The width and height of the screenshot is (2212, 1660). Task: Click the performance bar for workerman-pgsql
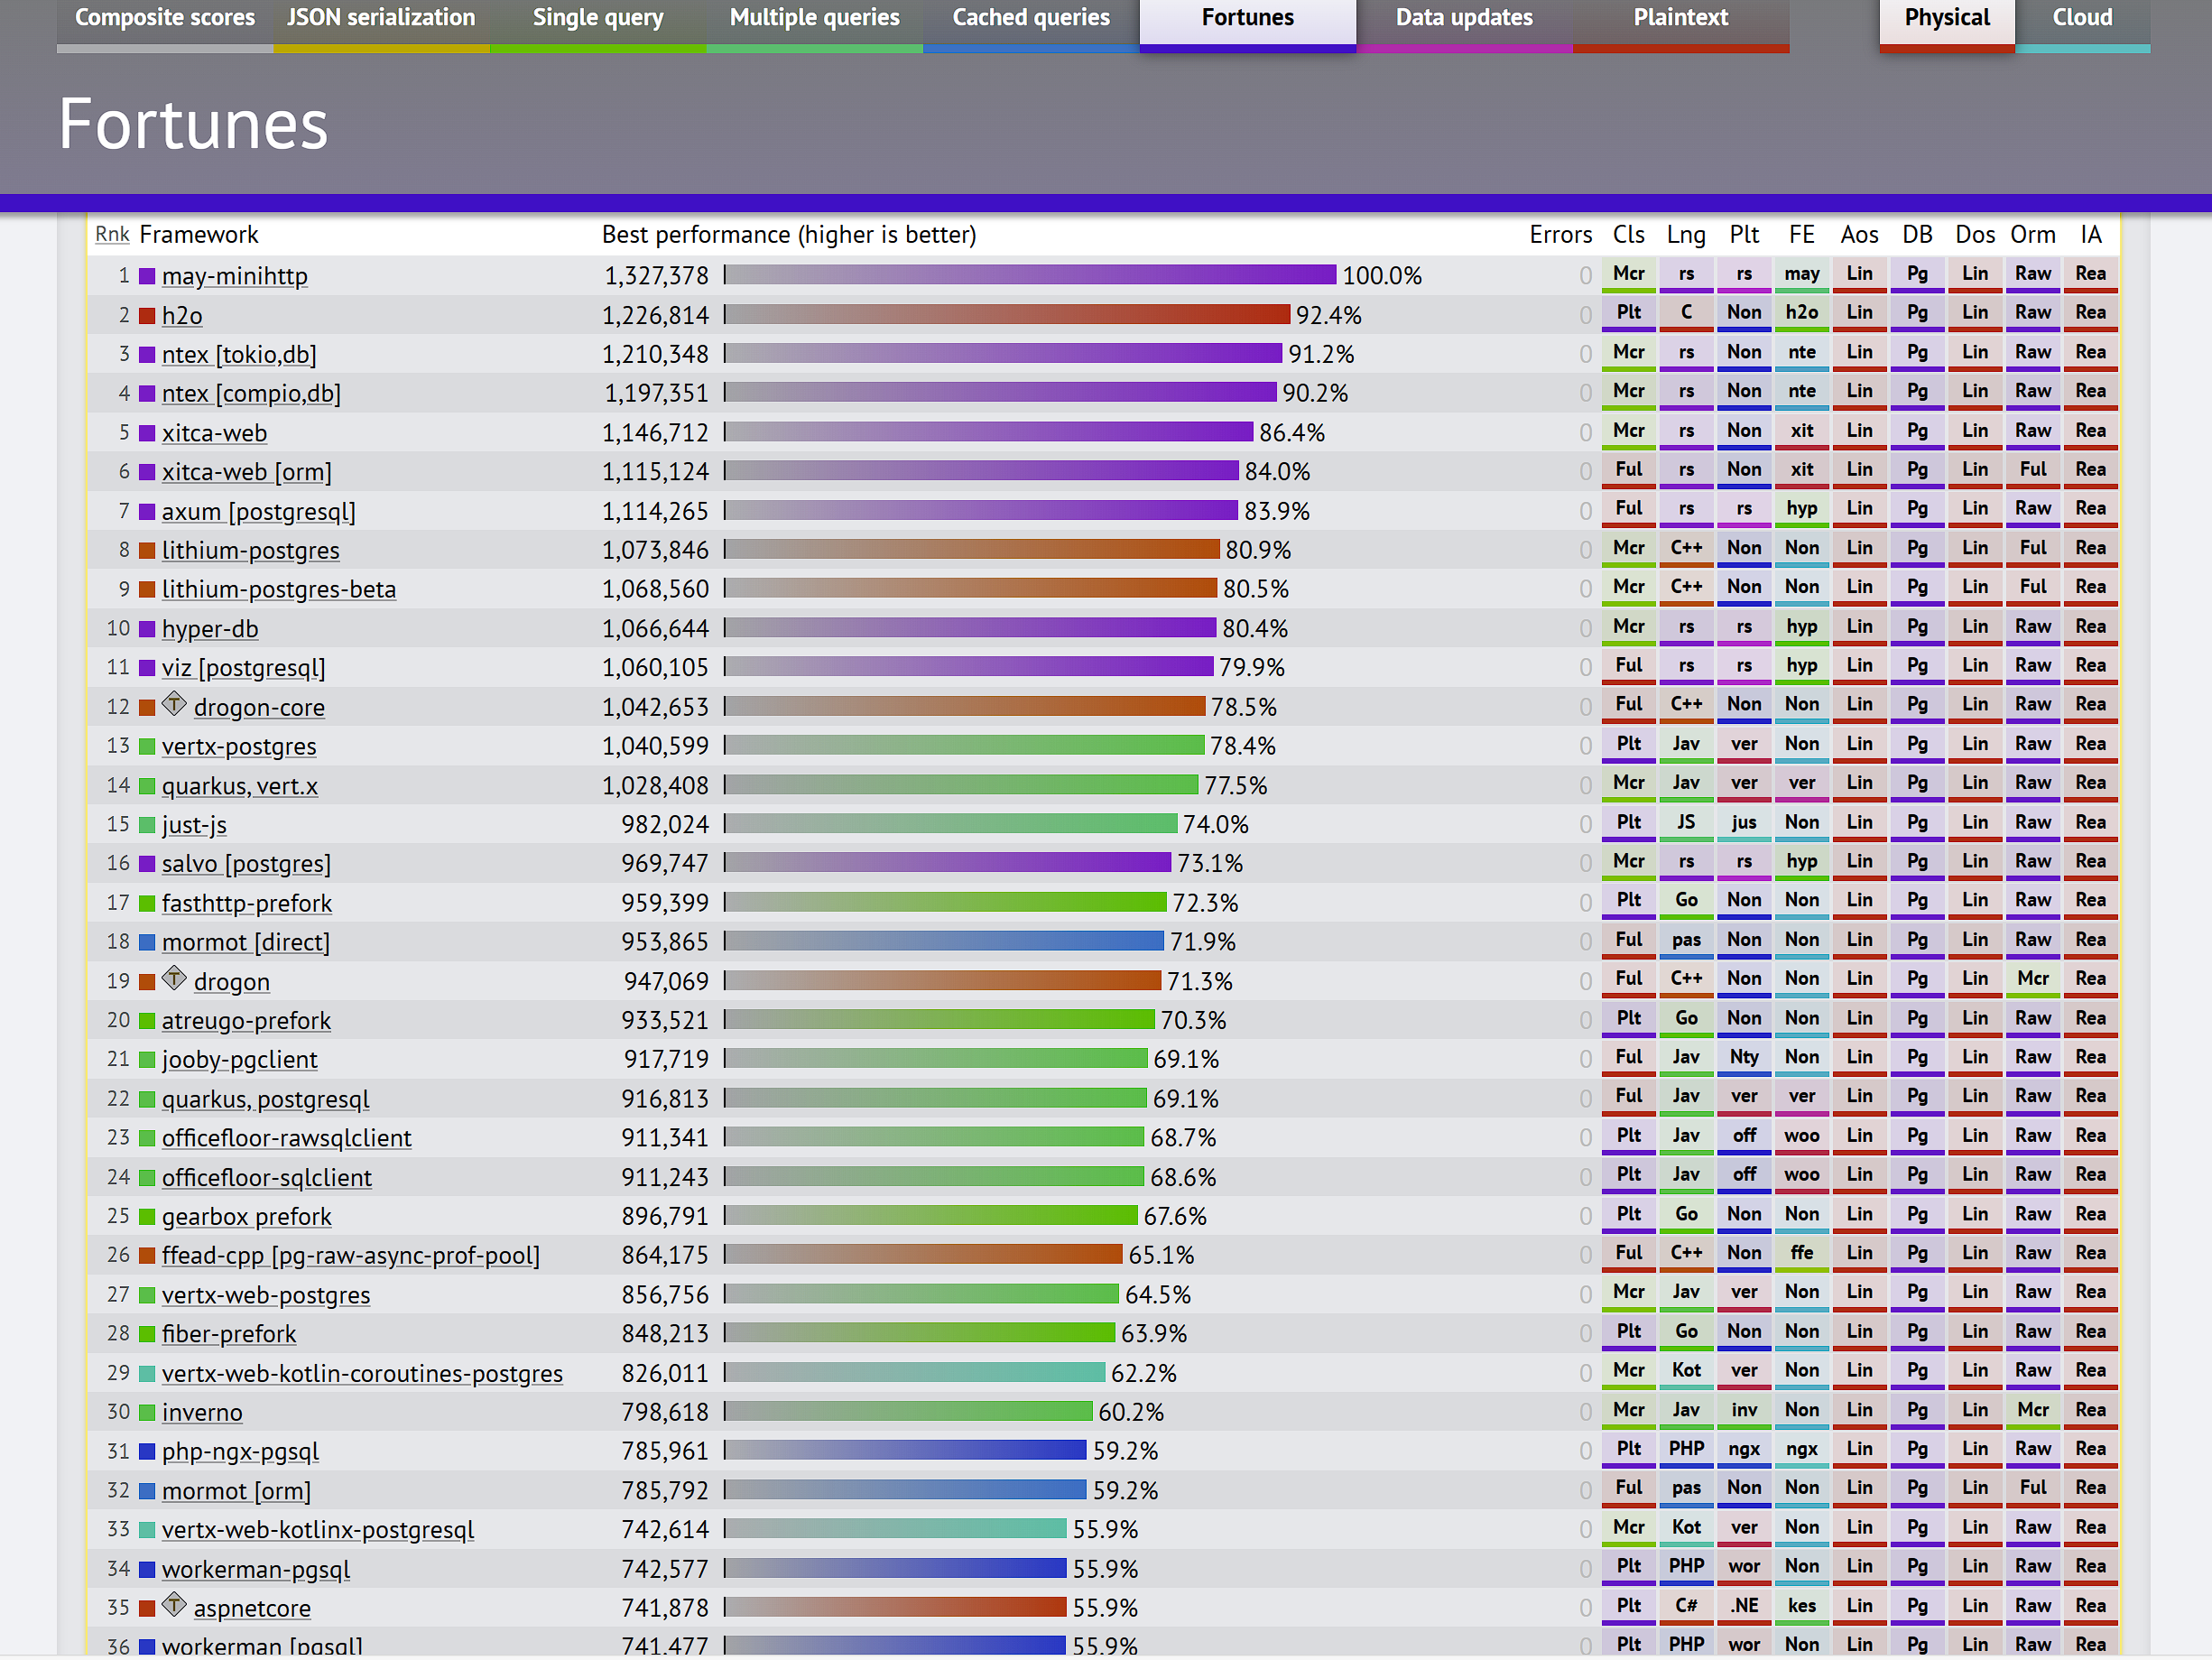pos(895,1569)
